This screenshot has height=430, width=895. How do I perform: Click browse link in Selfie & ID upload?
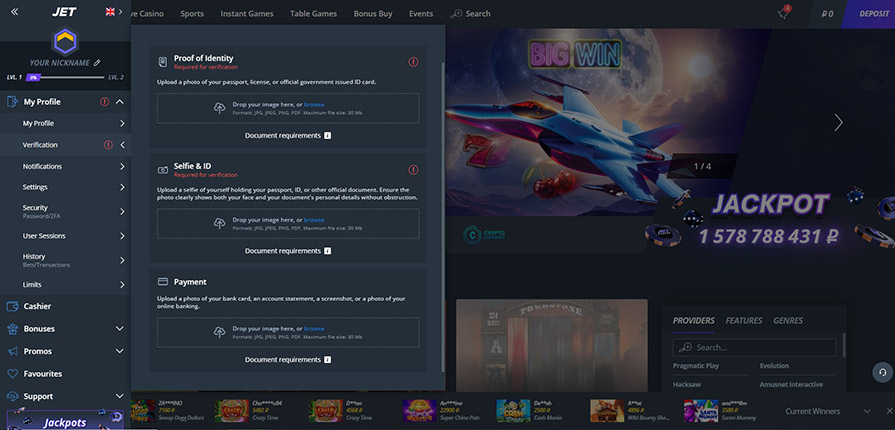point(314,220)
